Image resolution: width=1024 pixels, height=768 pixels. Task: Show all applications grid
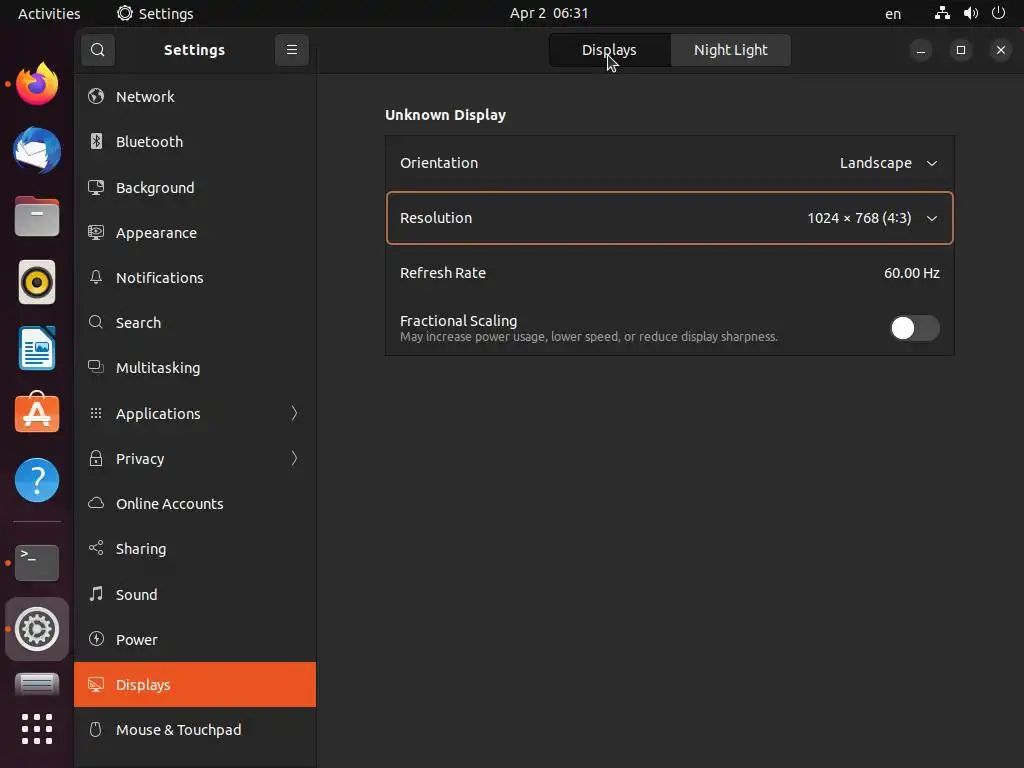[x=37, y=728]
